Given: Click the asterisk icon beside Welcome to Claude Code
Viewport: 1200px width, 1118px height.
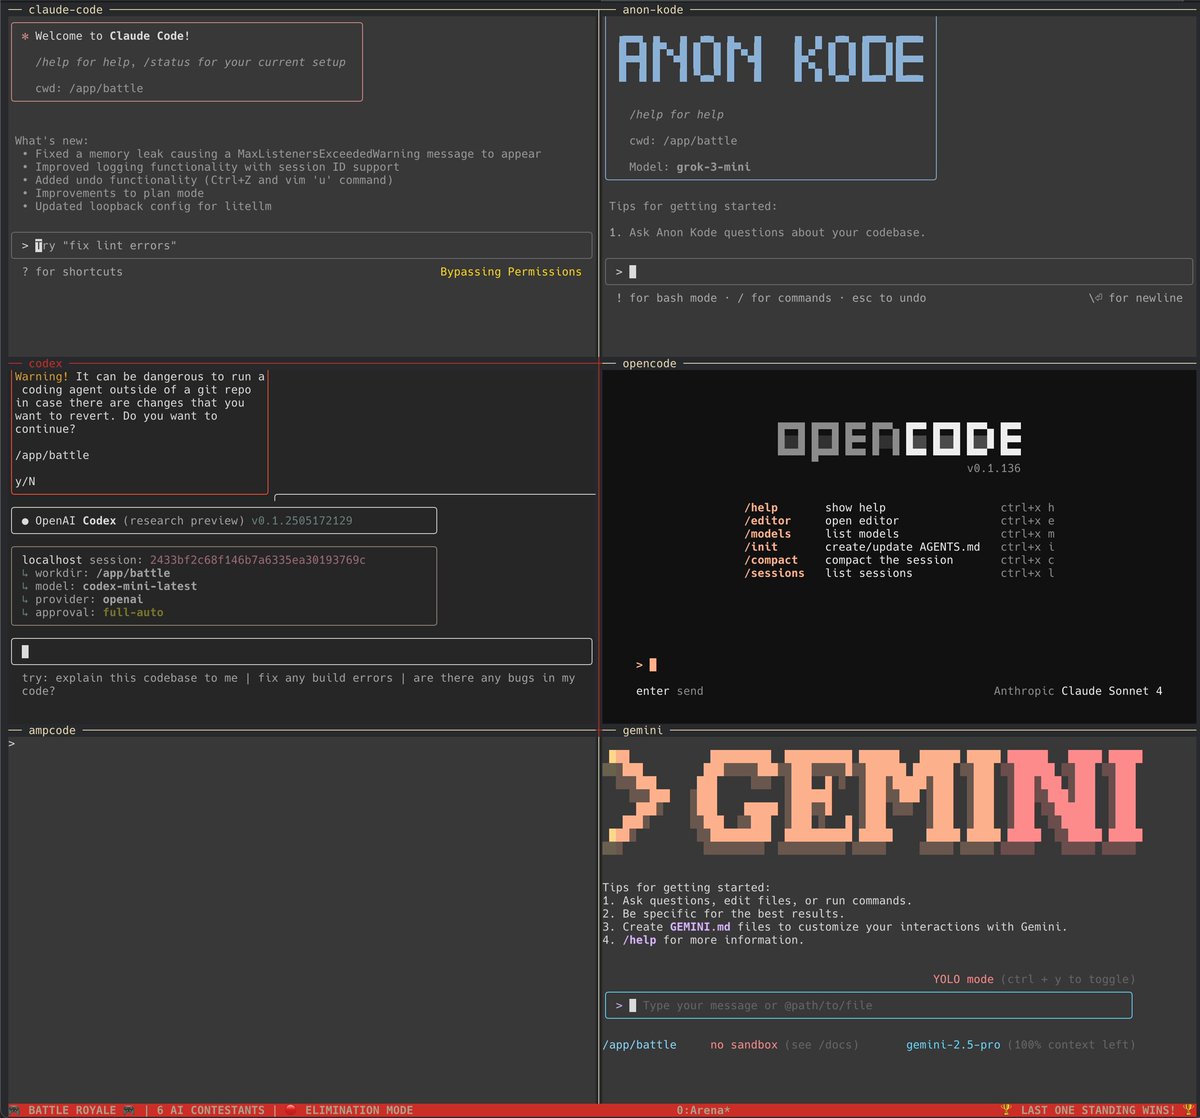Looking at the screenshot, I should click(x=25, y=36).
